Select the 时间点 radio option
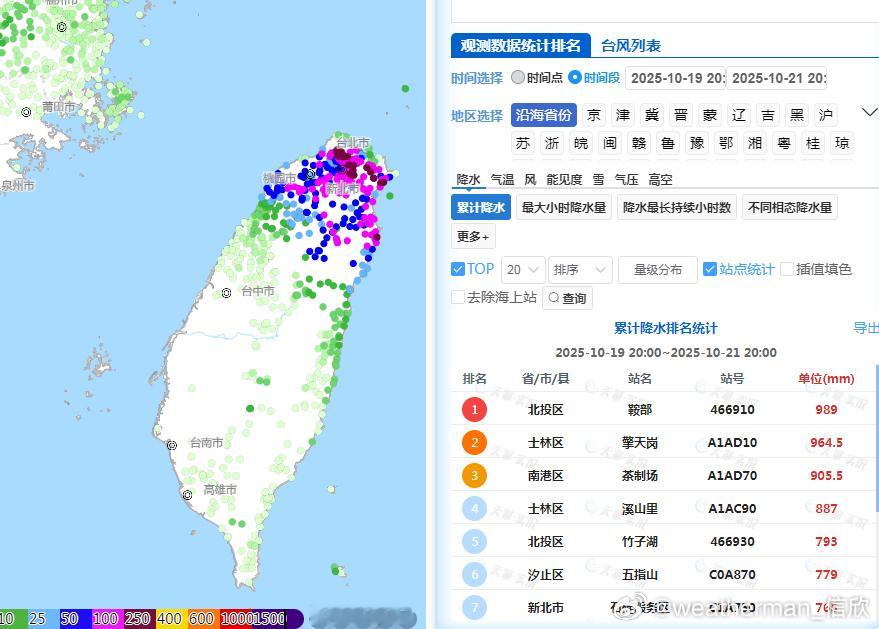The width and height of the screenshot is (879, 629). coord(518,77)
